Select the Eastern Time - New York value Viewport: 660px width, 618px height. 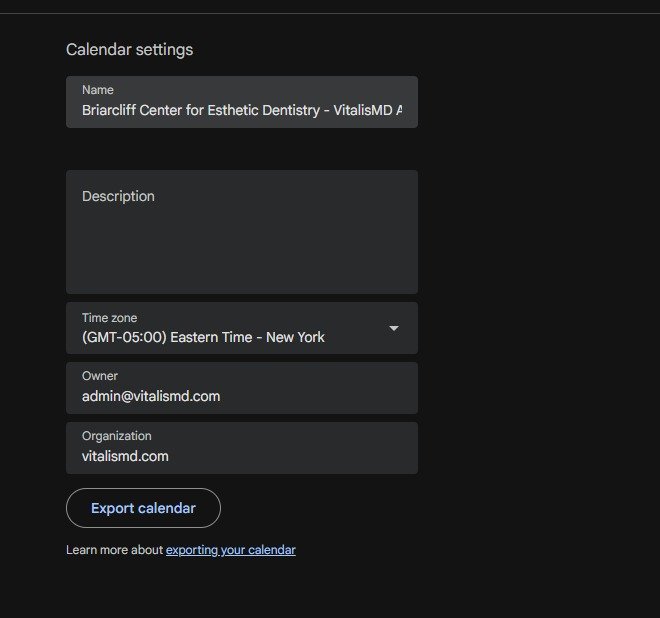tap(203, 338)
